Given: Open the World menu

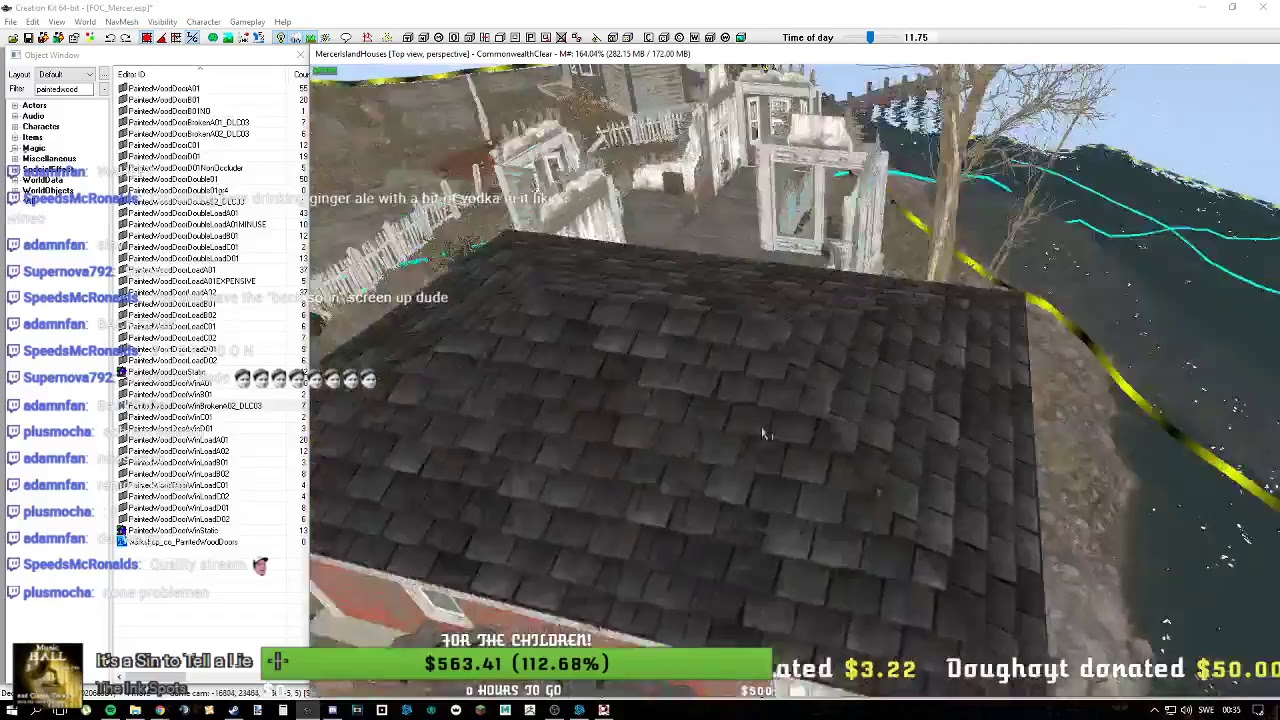Looking at the screenshot, I should pyautogui.click(x=85, y=22).
